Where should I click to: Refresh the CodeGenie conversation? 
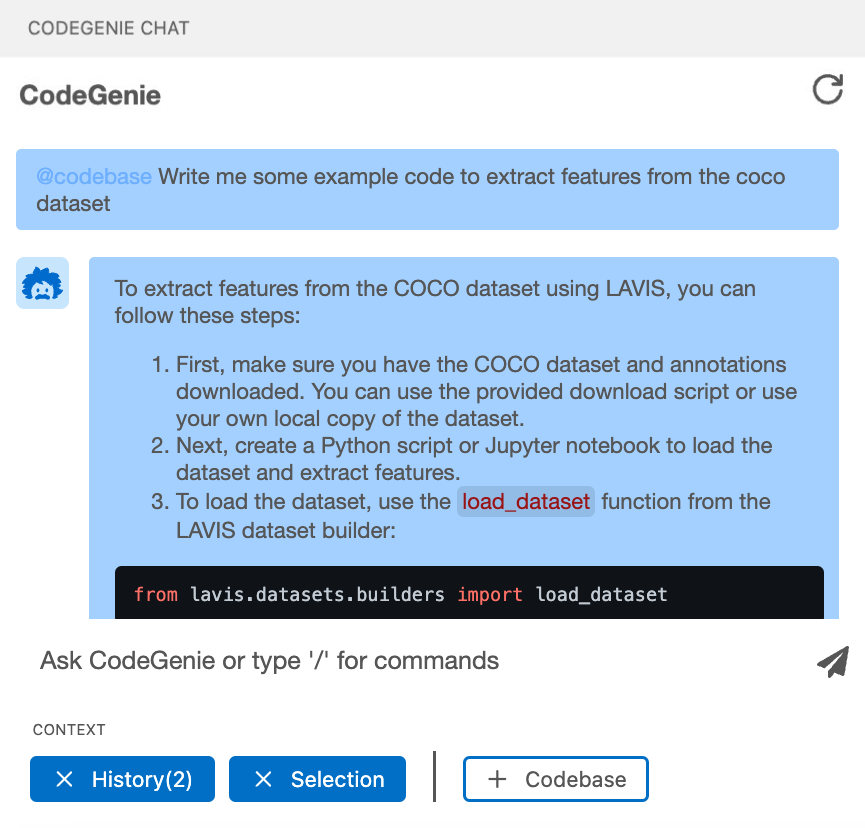tap(826, 91)
